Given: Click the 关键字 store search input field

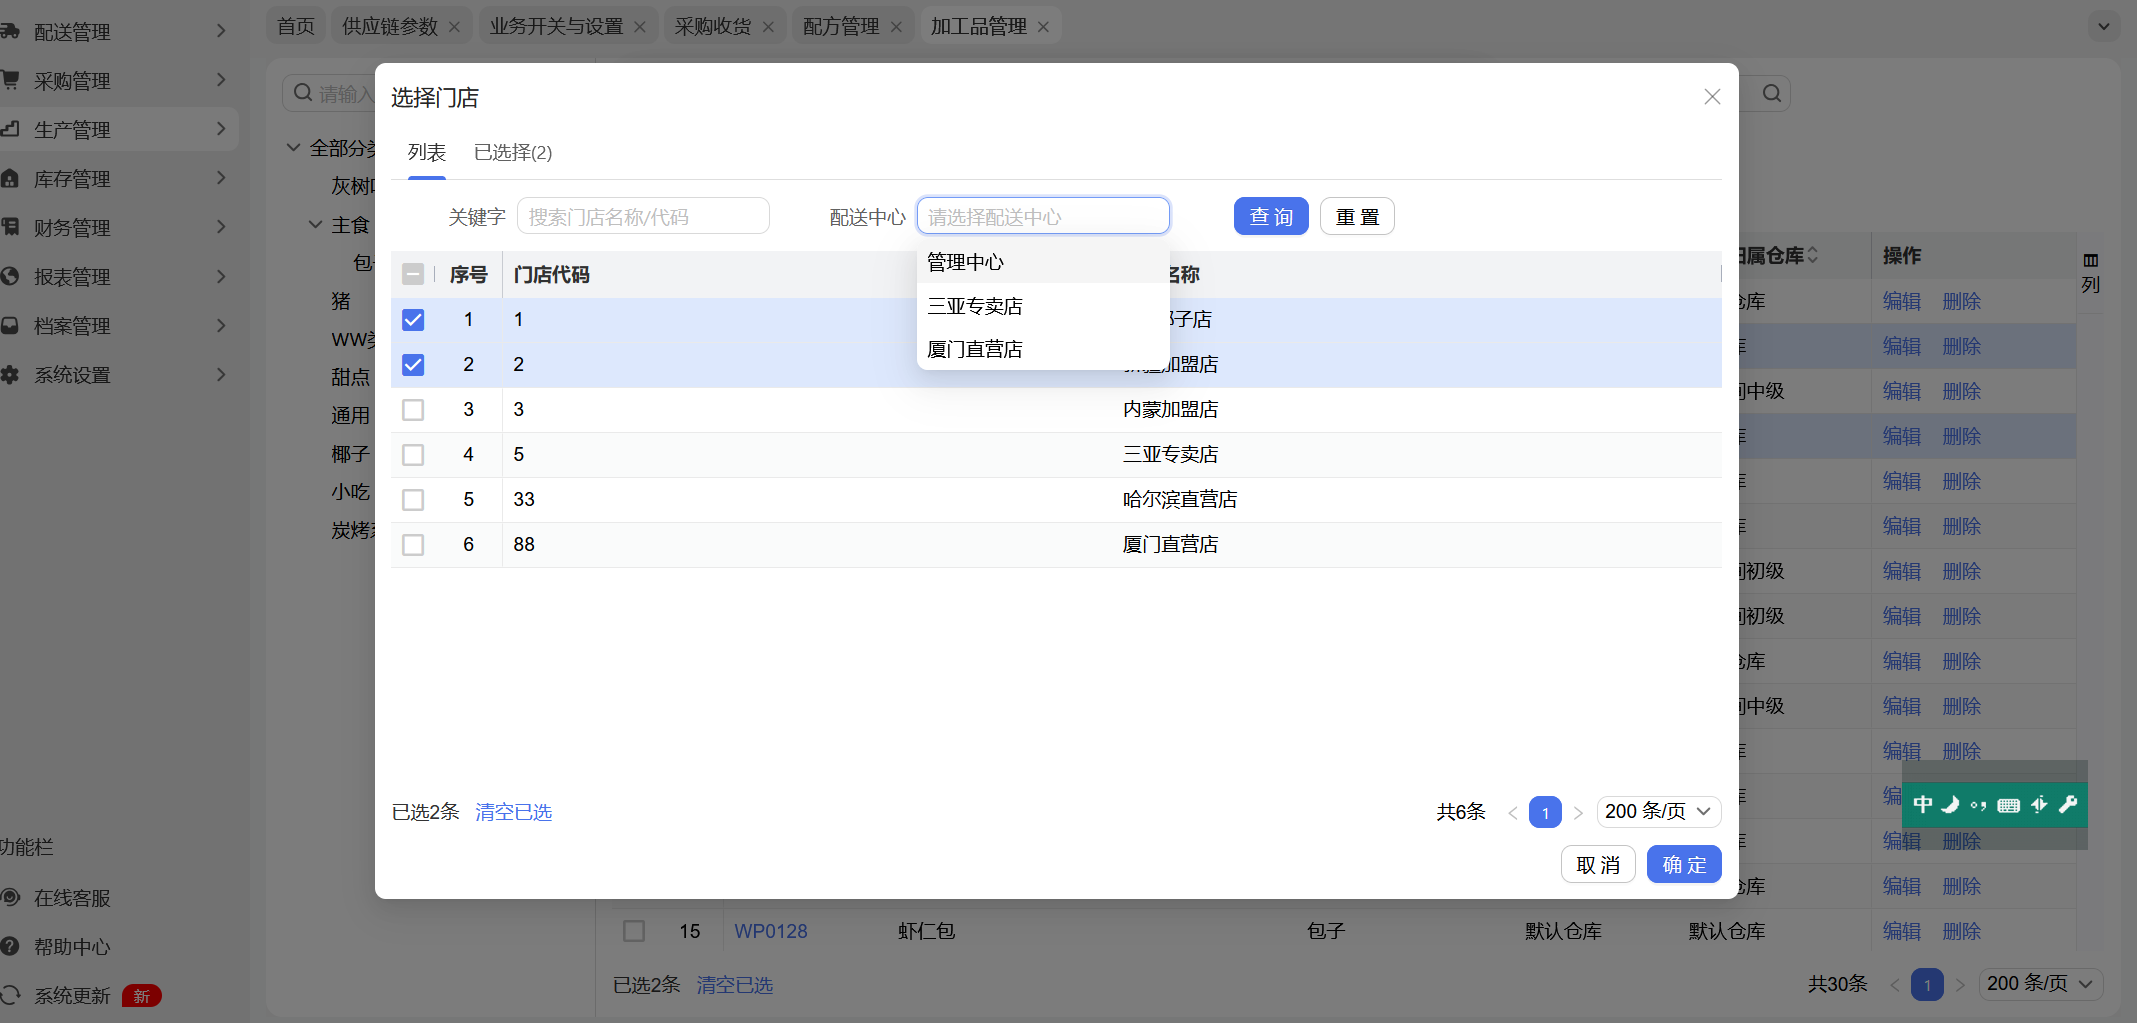Looking at the screenshot, I should pyautogui.click(x=643, y=217).
